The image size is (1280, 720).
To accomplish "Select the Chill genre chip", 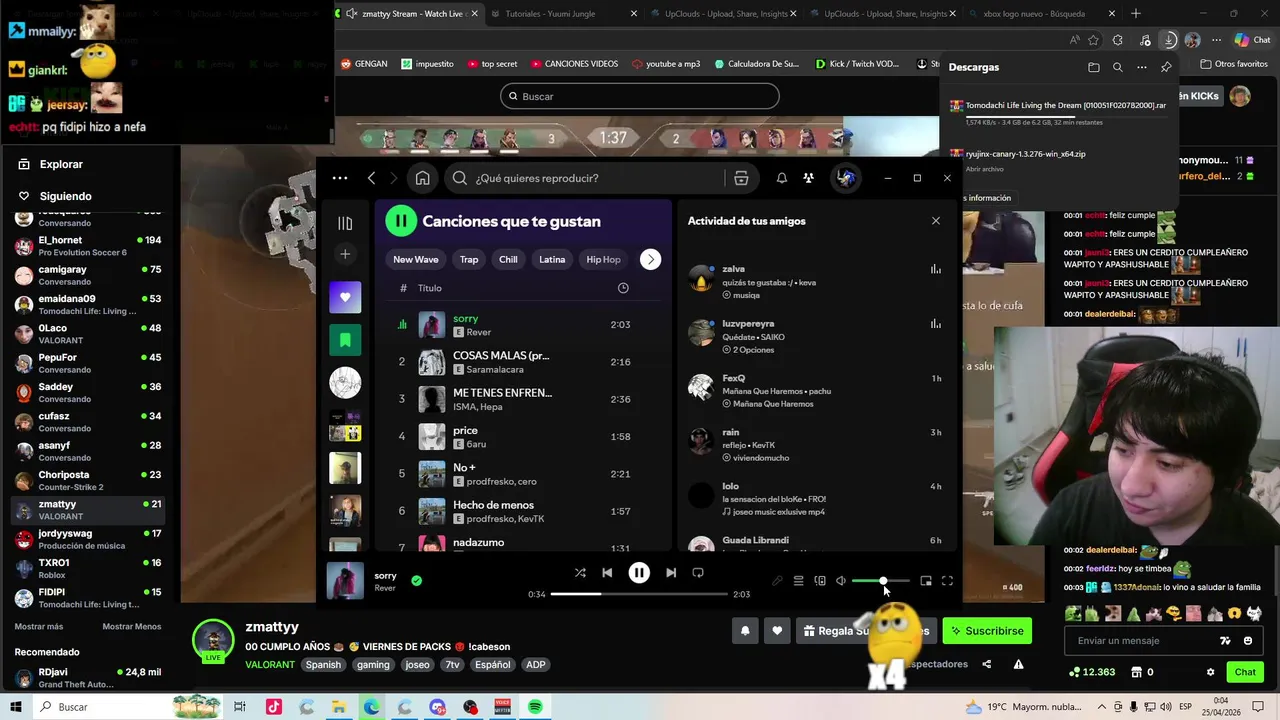I will [x=508, y=259].
